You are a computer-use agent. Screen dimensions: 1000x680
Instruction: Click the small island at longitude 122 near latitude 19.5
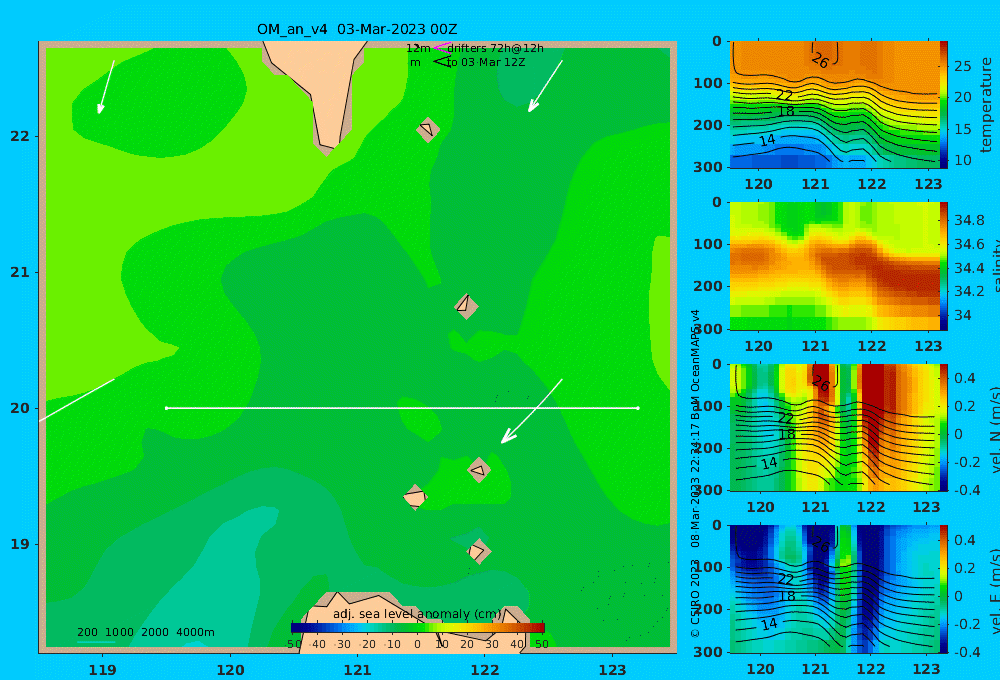pos(479,470)
